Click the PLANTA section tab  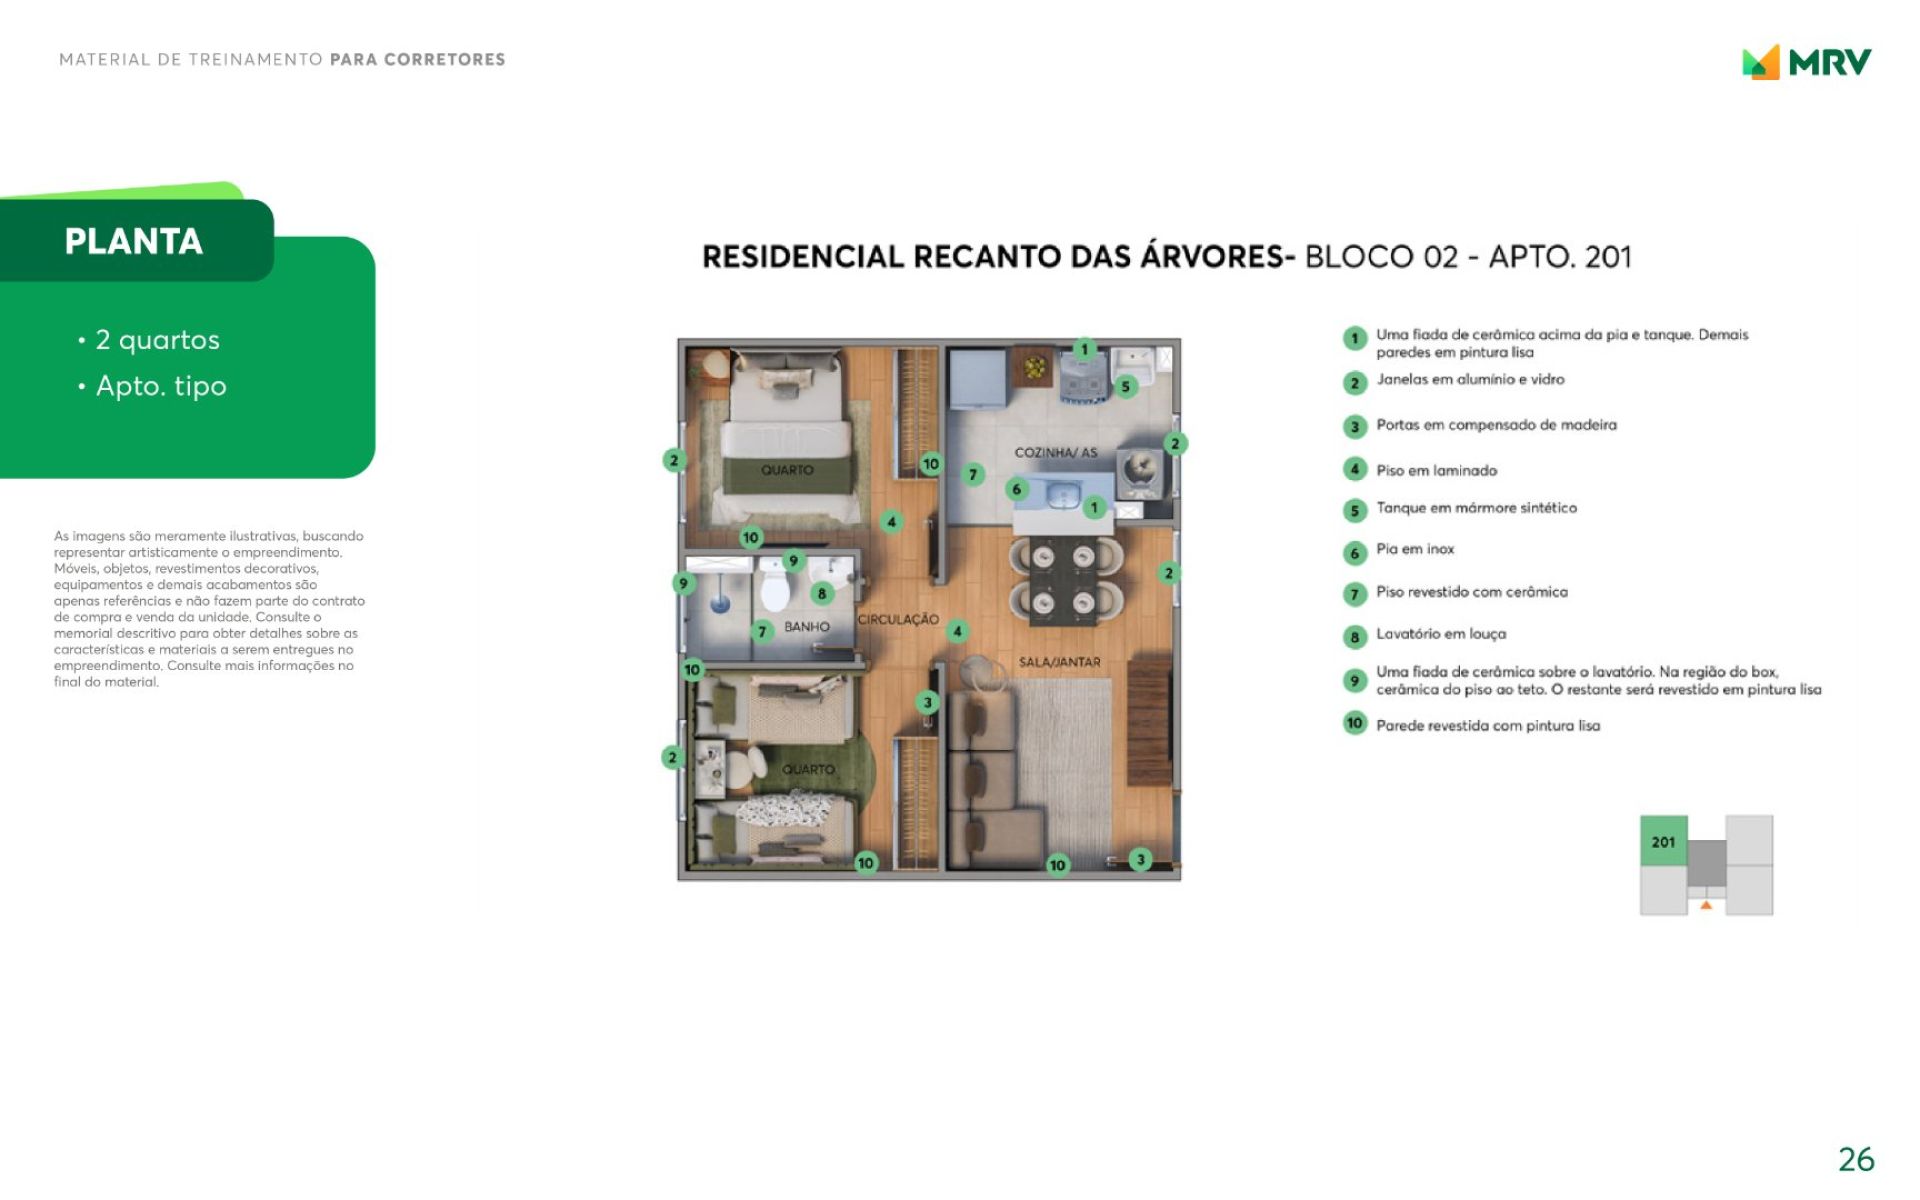(x=134, y=241)
